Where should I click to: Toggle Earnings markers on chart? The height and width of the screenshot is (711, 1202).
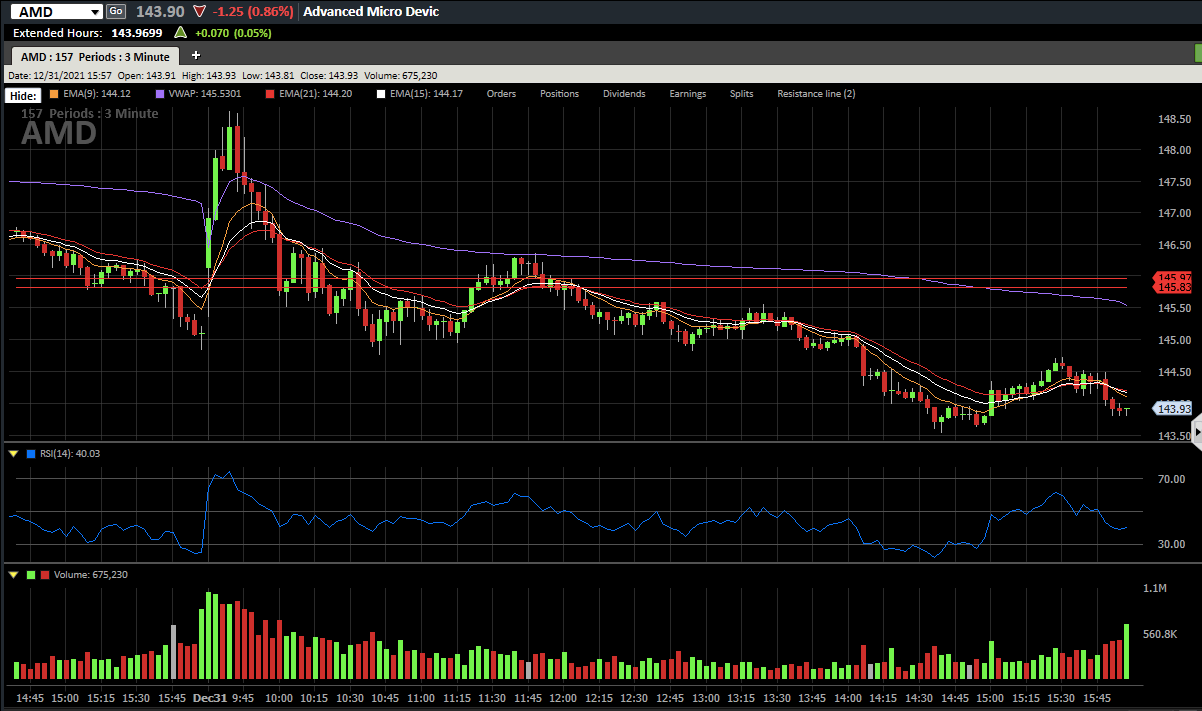coord(687,94)
